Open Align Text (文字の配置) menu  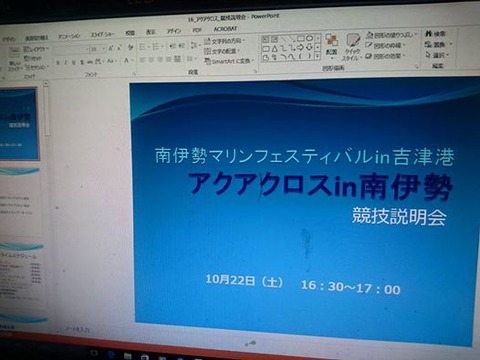pos(223,51)
